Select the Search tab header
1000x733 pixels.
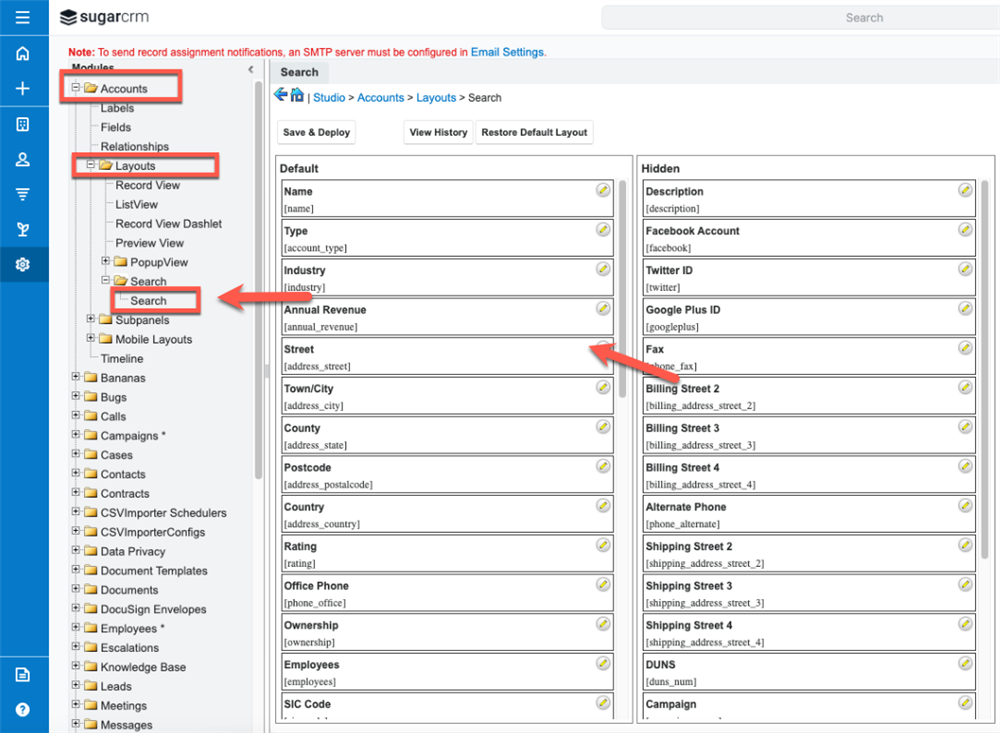tap(299, 72)
